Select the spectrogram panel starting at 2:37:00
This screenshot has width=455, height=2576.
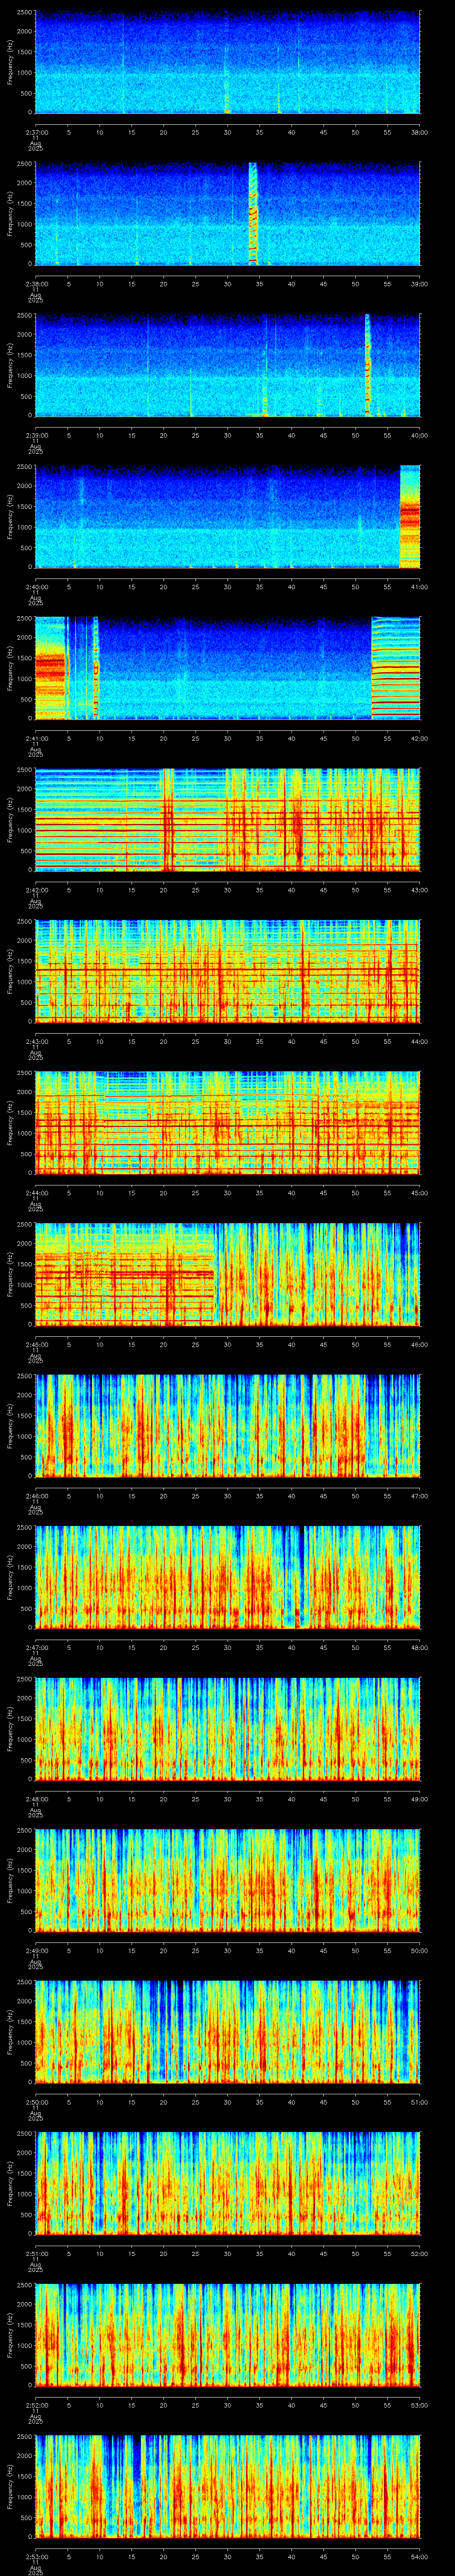[x=228, y=62]
